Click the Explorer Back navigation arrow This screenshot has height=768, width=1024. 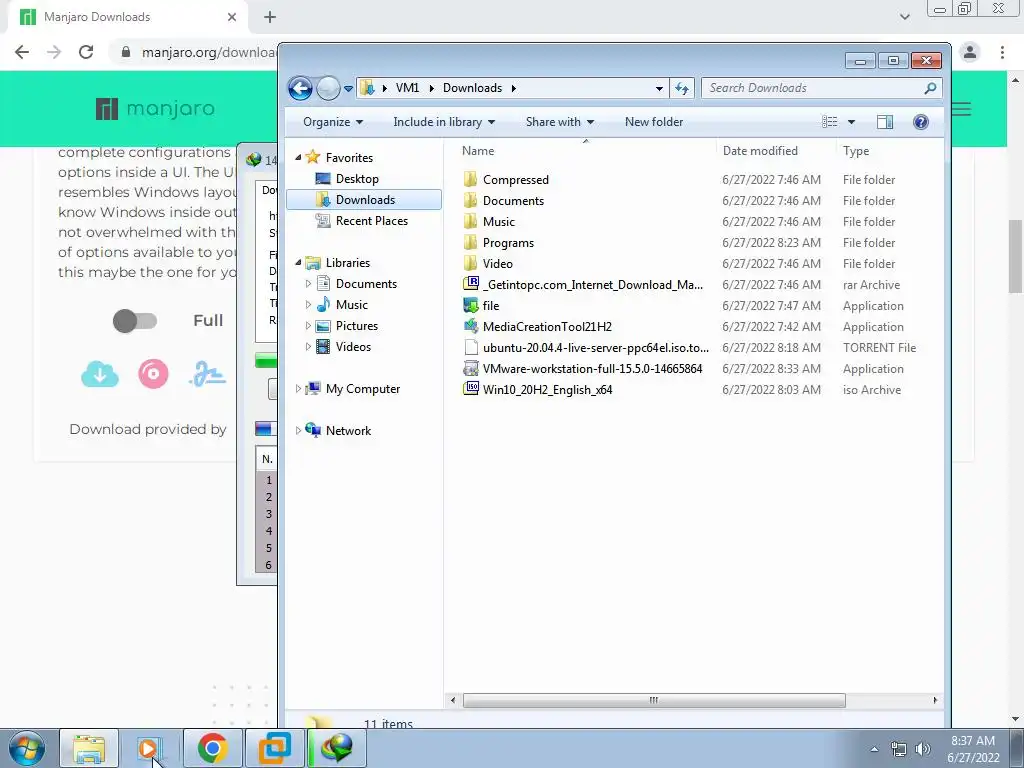tap(300, 88)
